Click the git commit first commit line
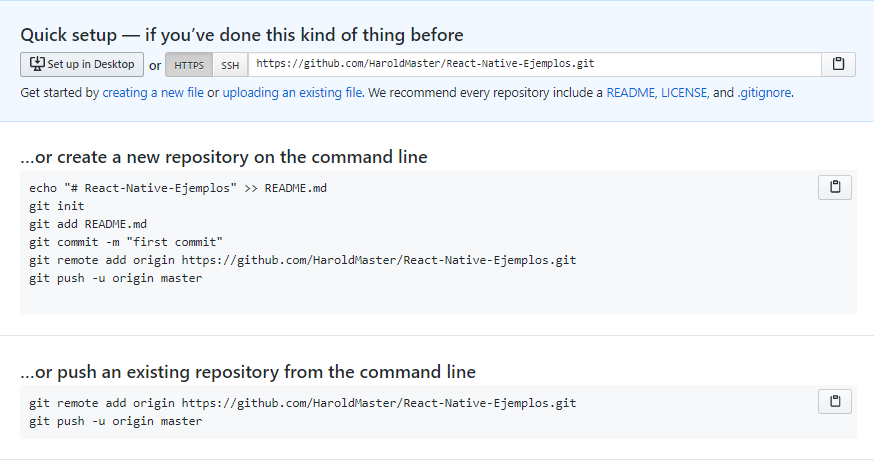 (126, 242)
